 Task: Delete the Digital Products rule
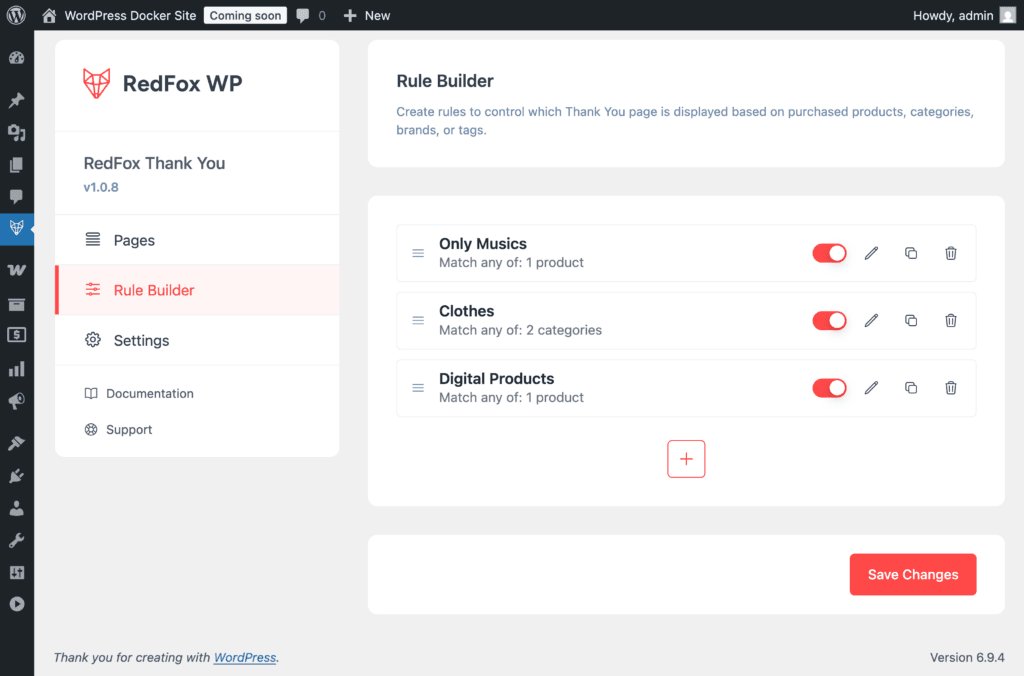point(951,388)
